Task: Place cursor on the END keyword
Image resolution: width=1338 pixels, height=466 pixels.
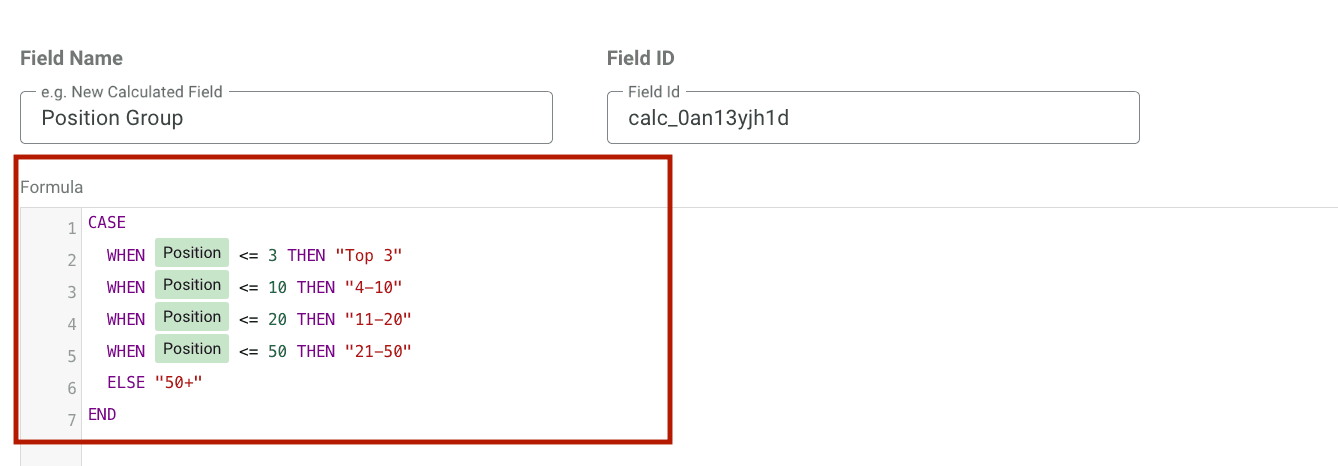Action: (102, 414)
